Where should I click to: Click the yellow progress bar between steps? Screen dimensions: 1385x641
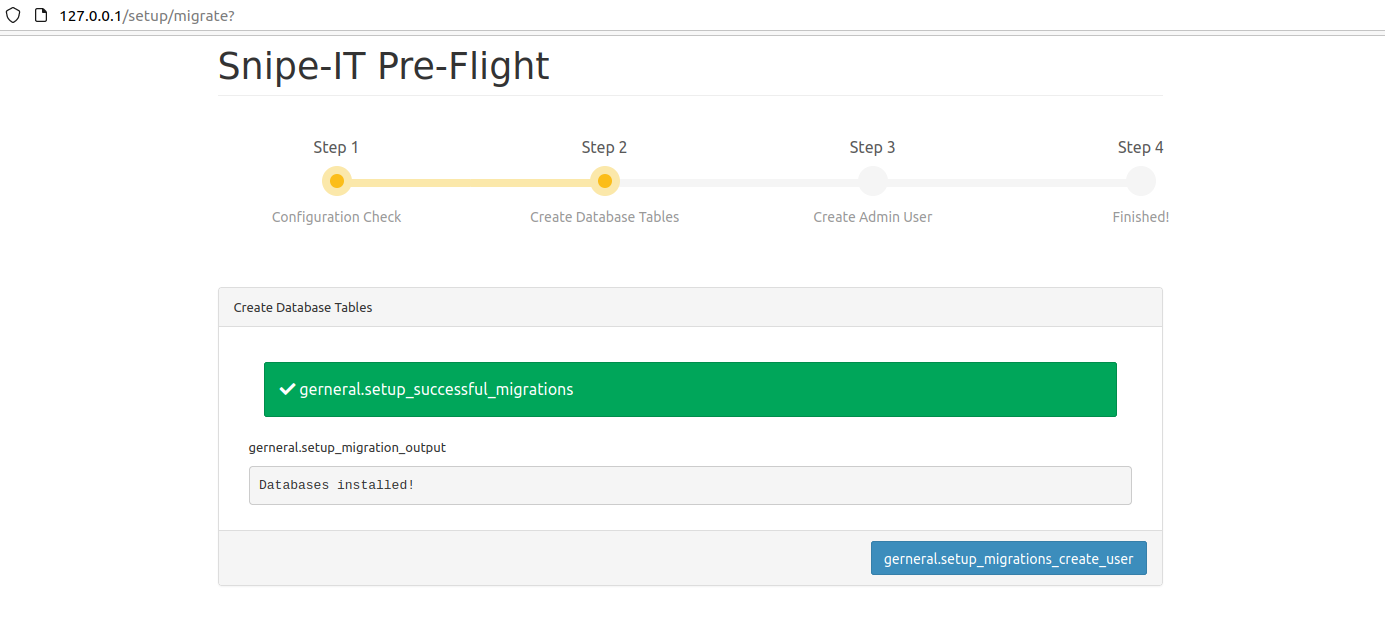click(x=470, y=183)
